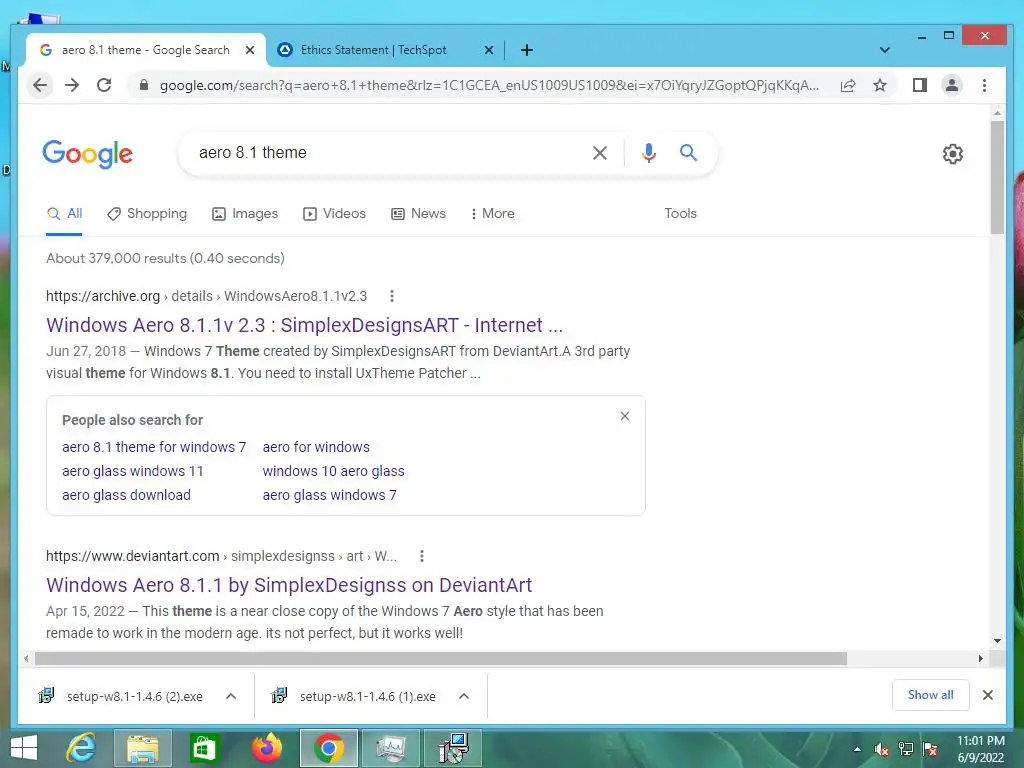Open the installer setup icon on taskbar
This screenshot has width=1024, height=768.
tap(453, 748)
